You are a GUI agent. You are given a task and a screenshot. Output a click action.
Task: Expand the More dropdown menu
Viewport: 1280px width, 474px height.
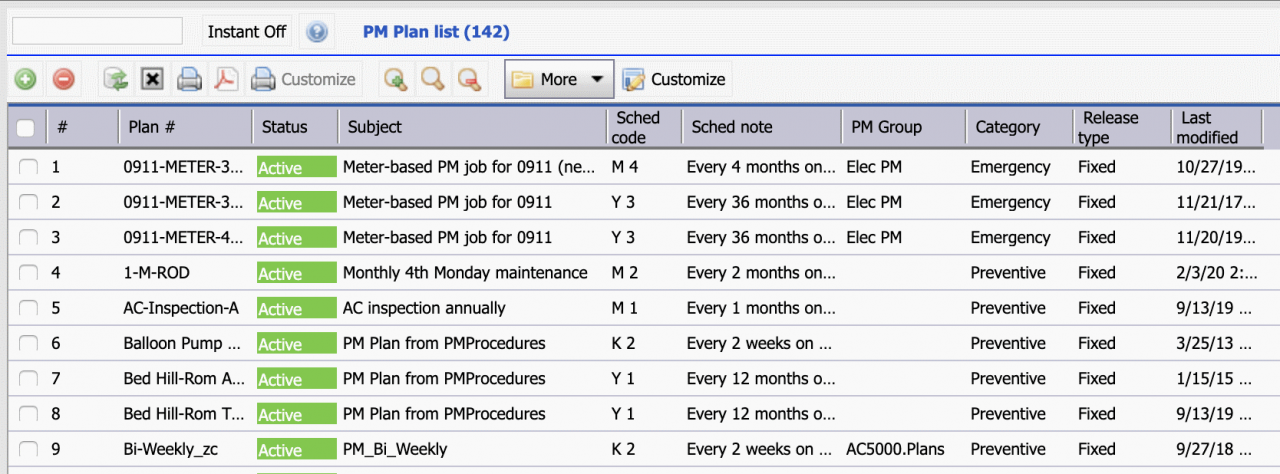pos(559,79)
